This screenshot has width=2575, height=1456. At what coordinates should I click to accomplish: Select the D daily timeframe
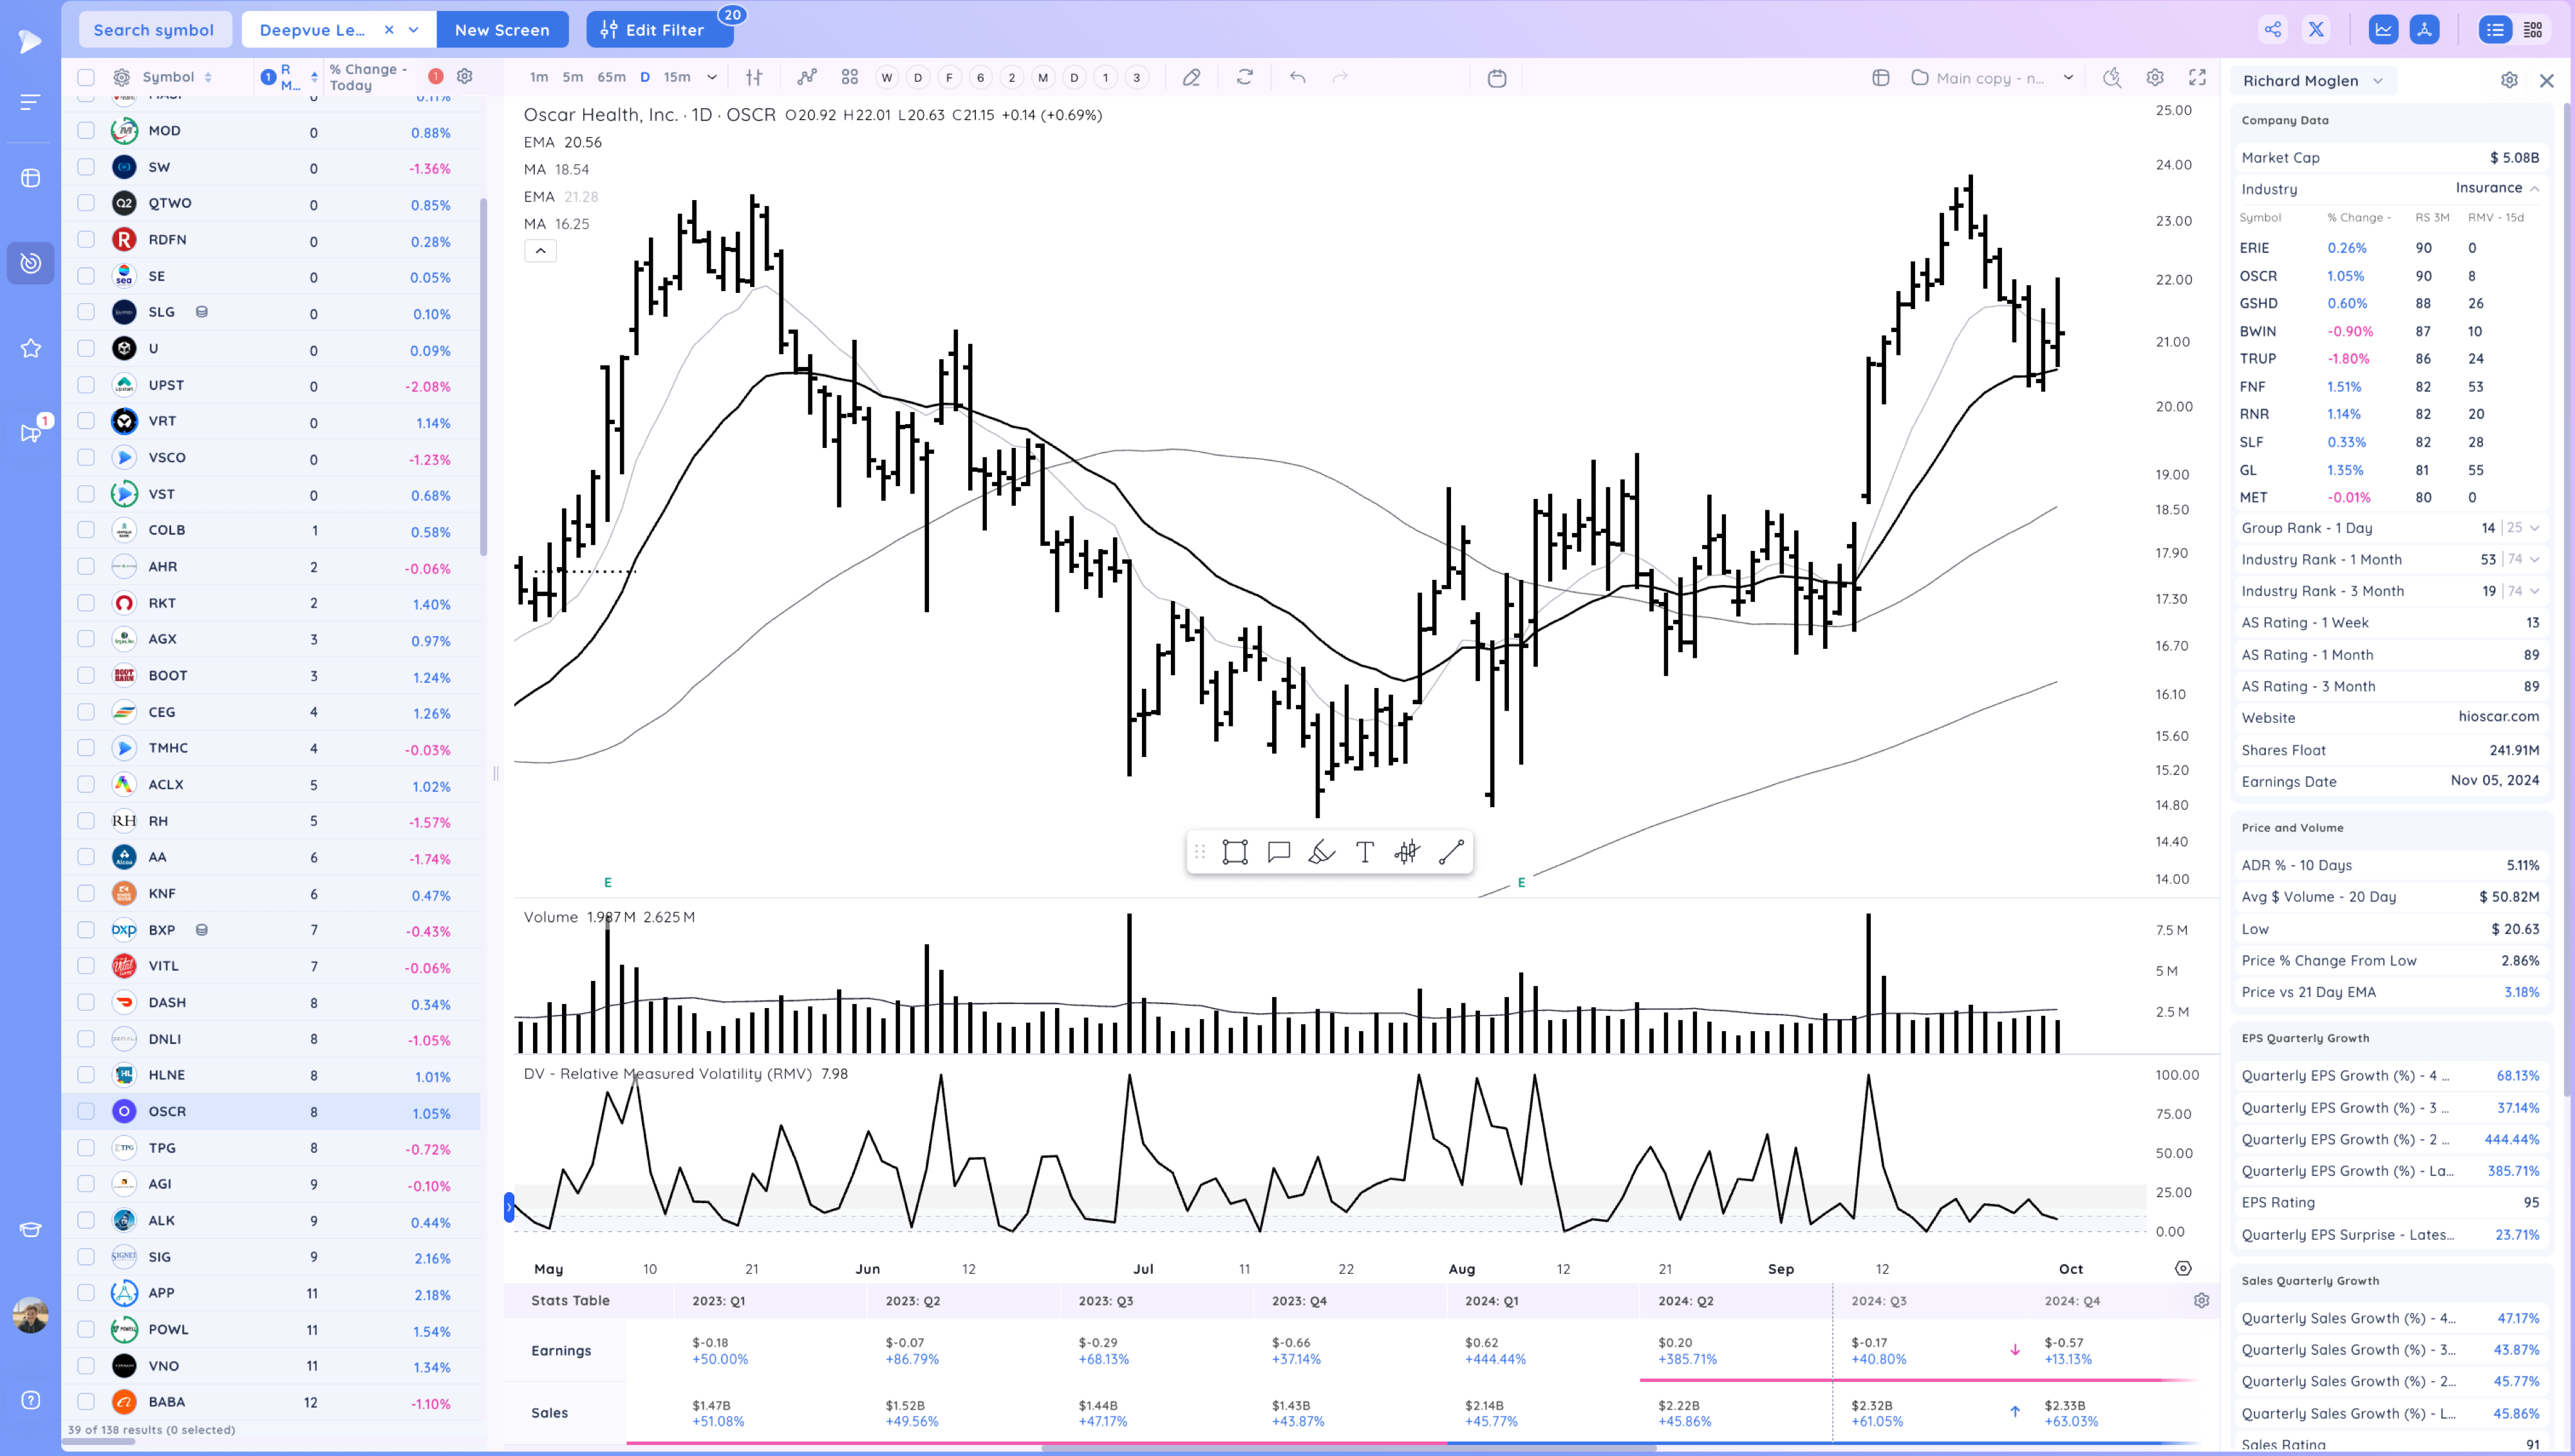tap(645, 77)
